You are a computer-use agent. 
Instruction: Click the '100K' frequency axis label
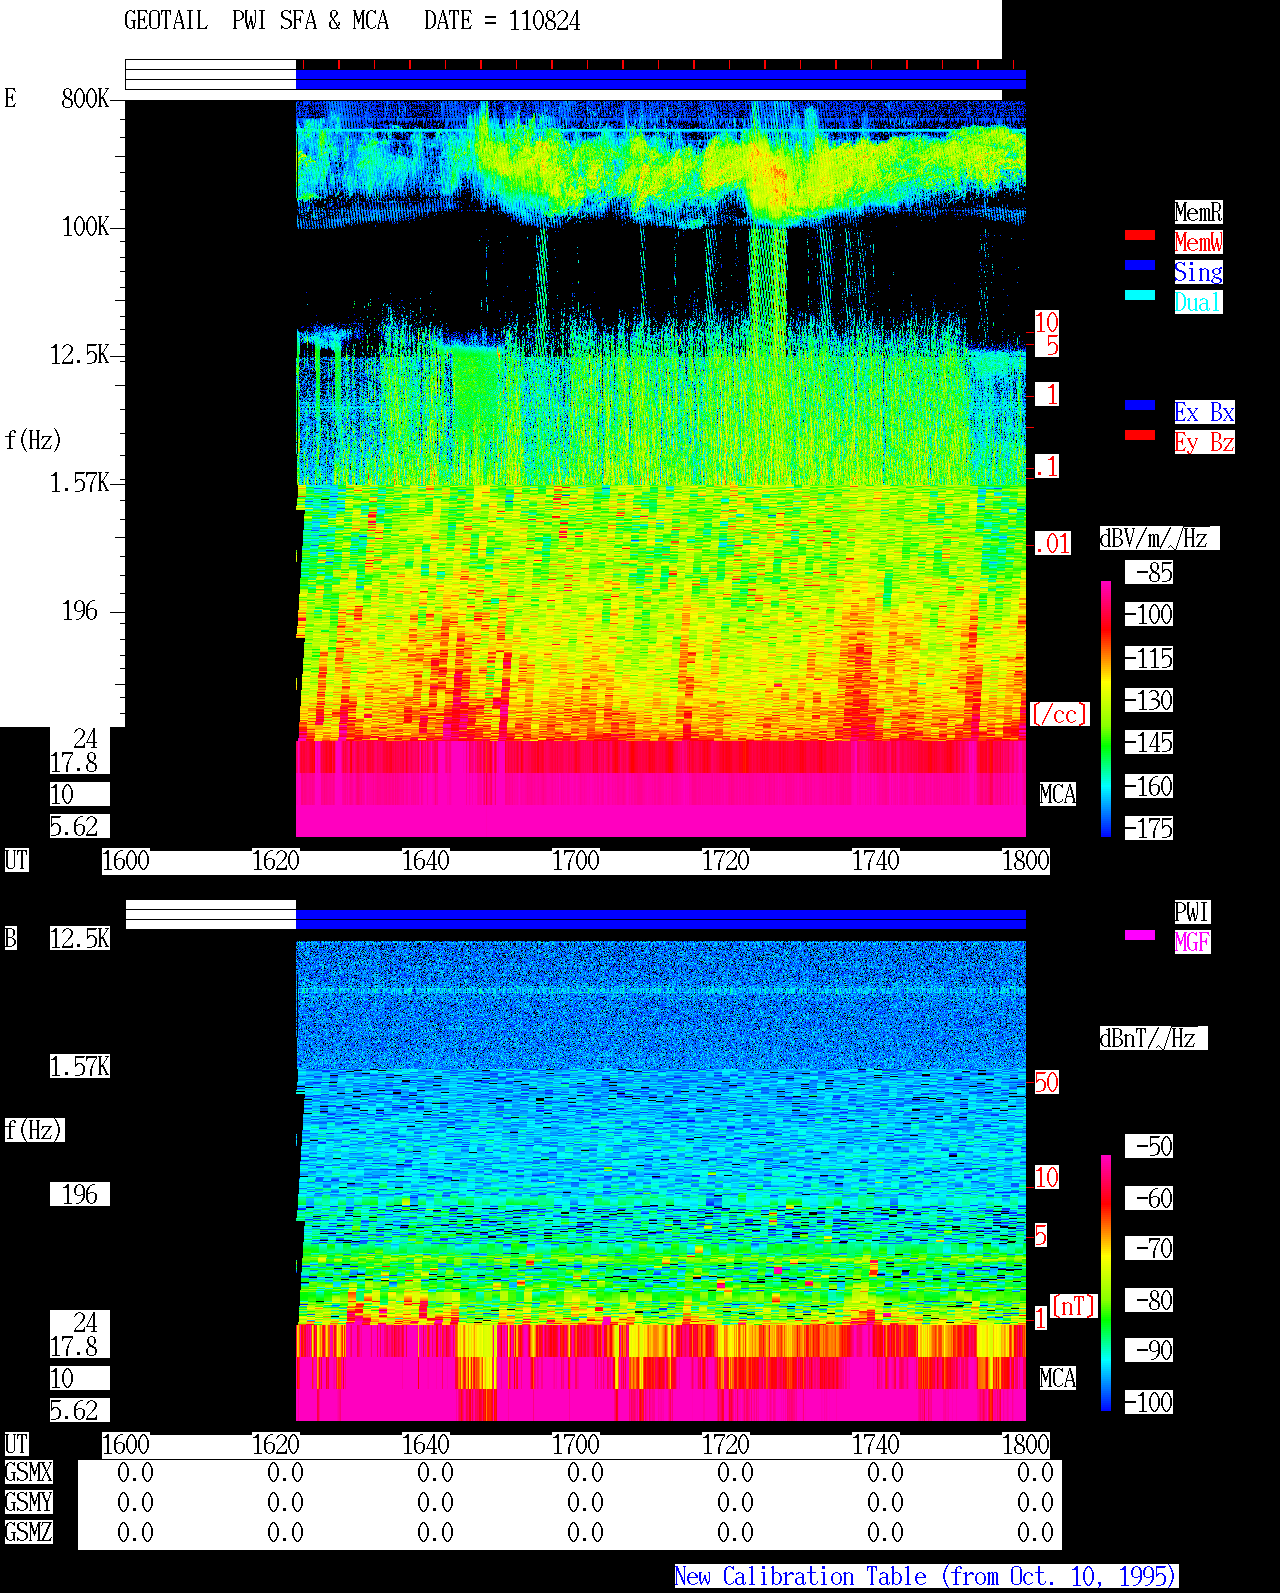pyautogui.click(x=85, y=226)
